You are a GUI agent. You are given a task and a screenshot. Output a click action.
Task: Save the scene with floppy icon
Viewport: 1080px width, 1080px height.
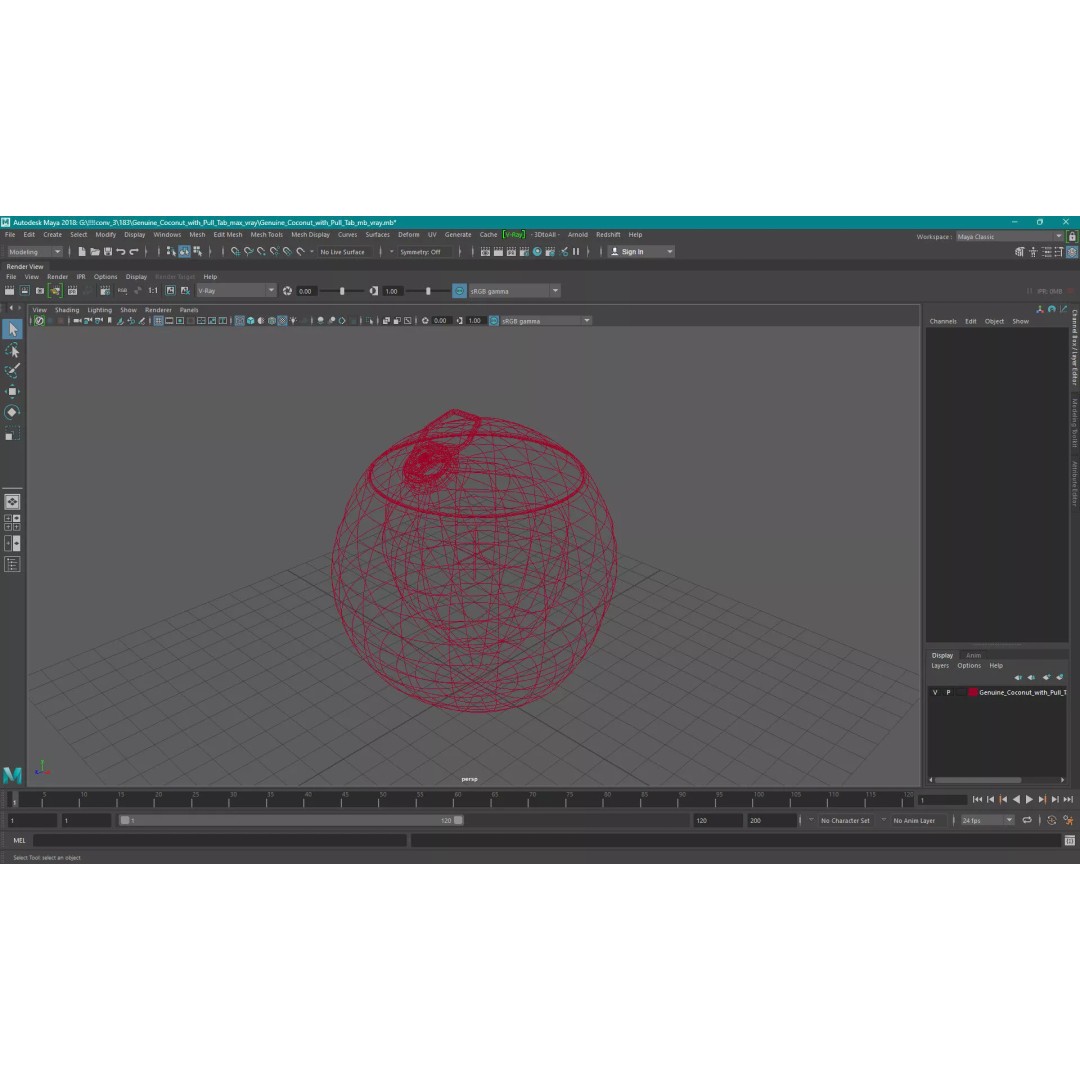(x=108, y=252)
